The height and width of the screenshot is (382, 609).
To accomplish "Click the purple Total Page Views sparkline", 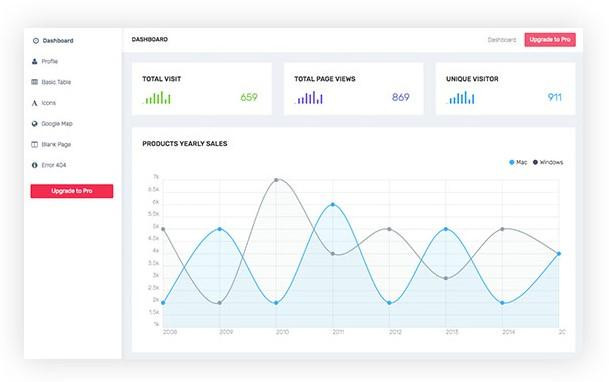I will [x=308, y=97].
